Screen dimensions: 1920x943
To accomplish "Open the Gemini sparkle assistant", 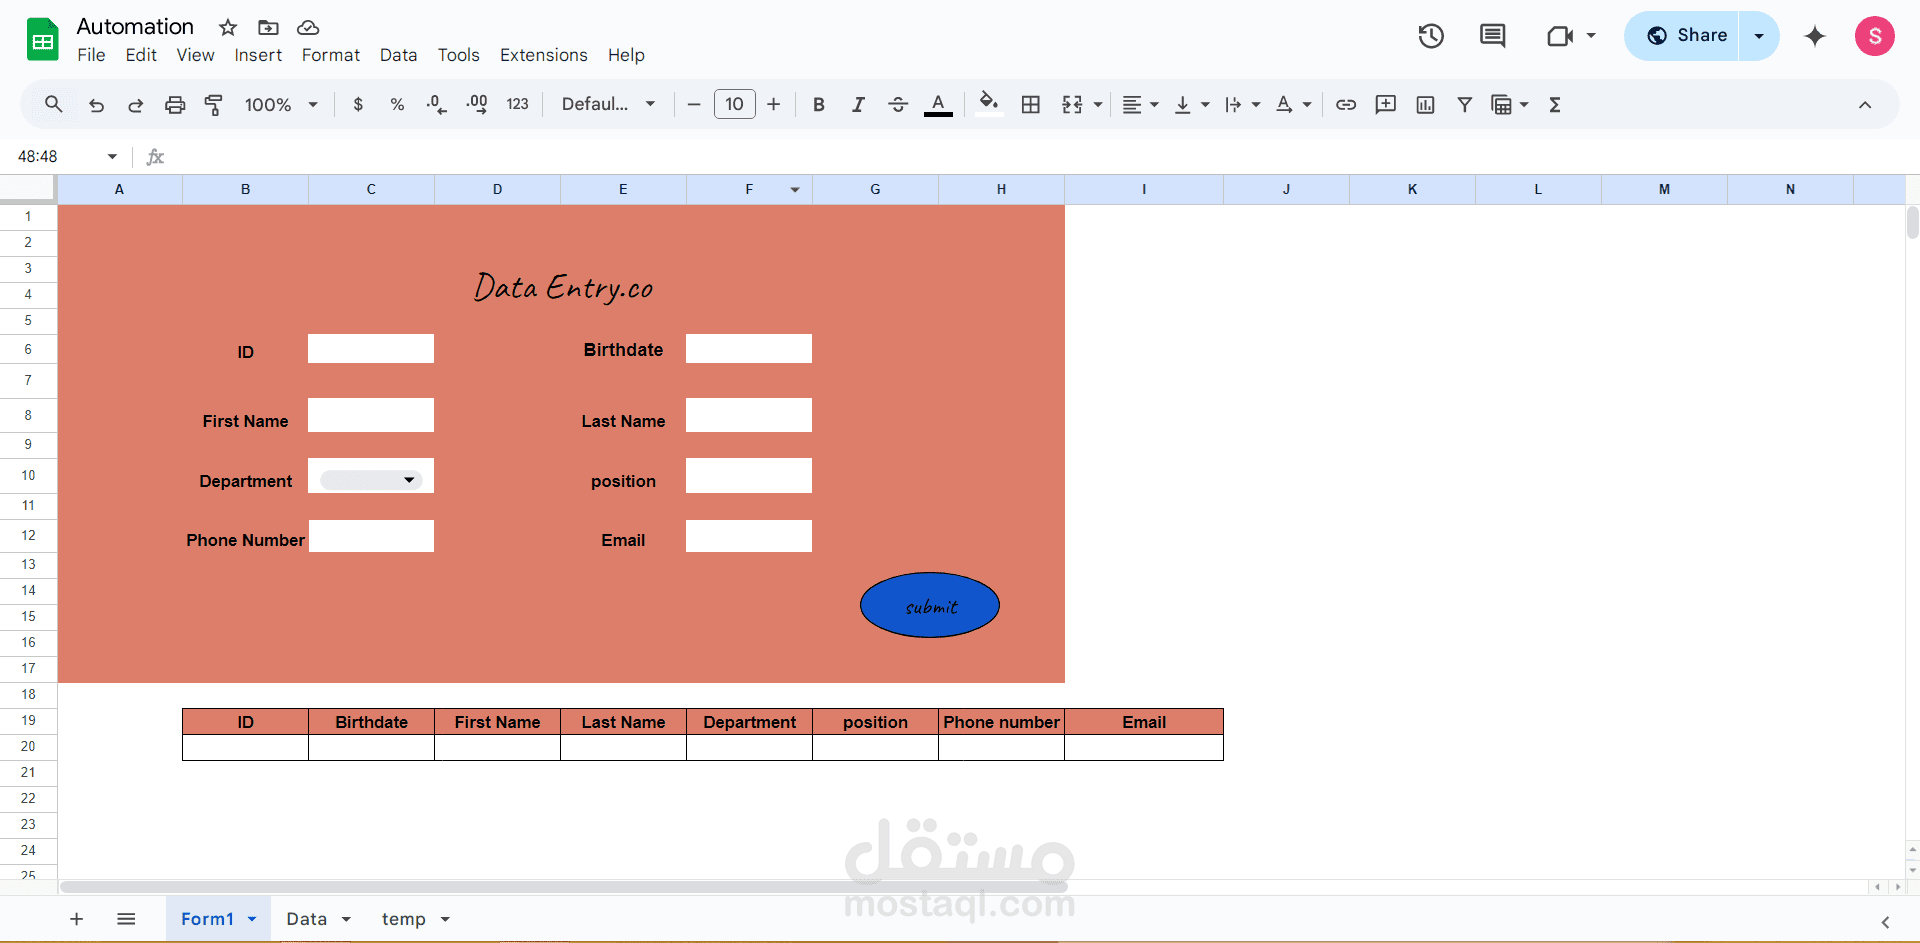I will (1815, 36).
